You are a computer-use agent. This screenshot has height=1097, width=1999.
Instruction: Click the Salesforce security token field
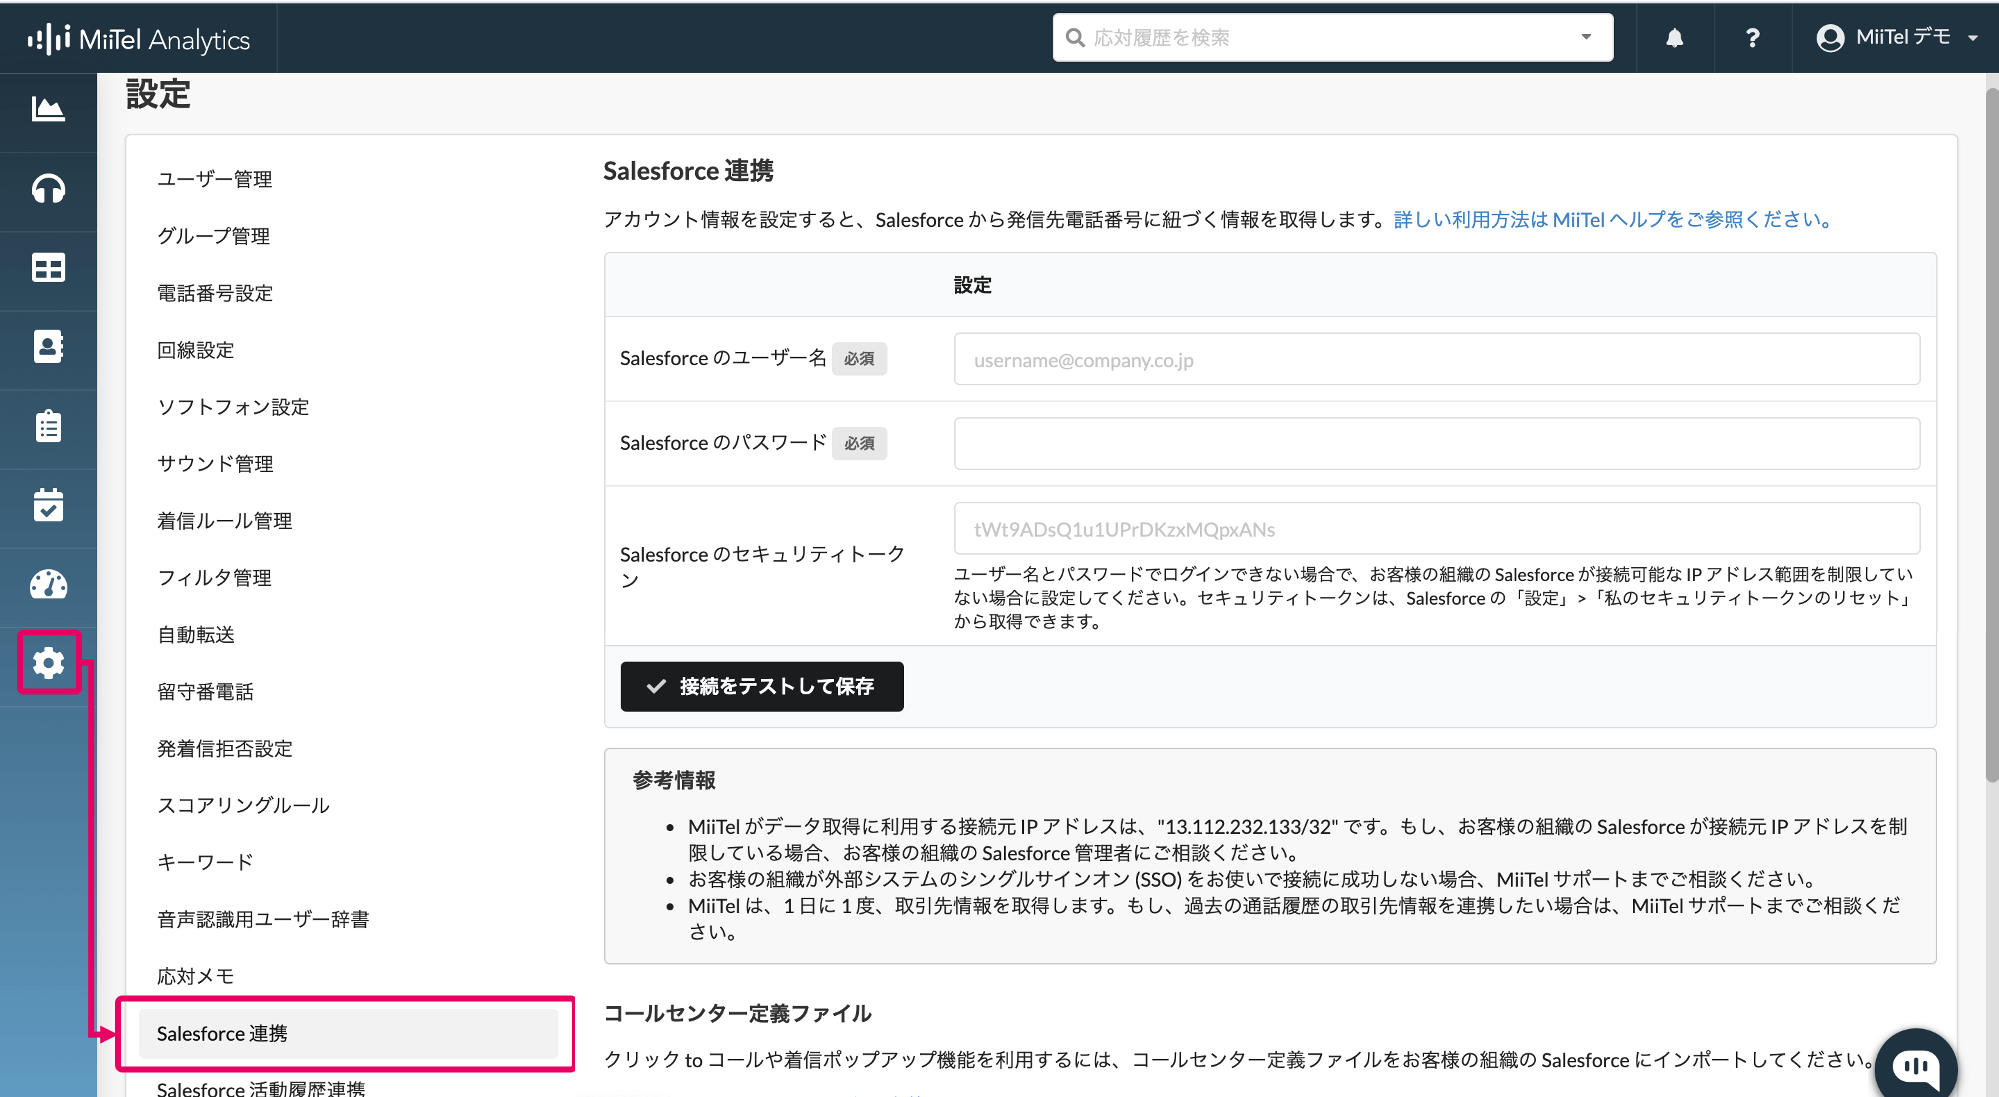(1436, 529)
